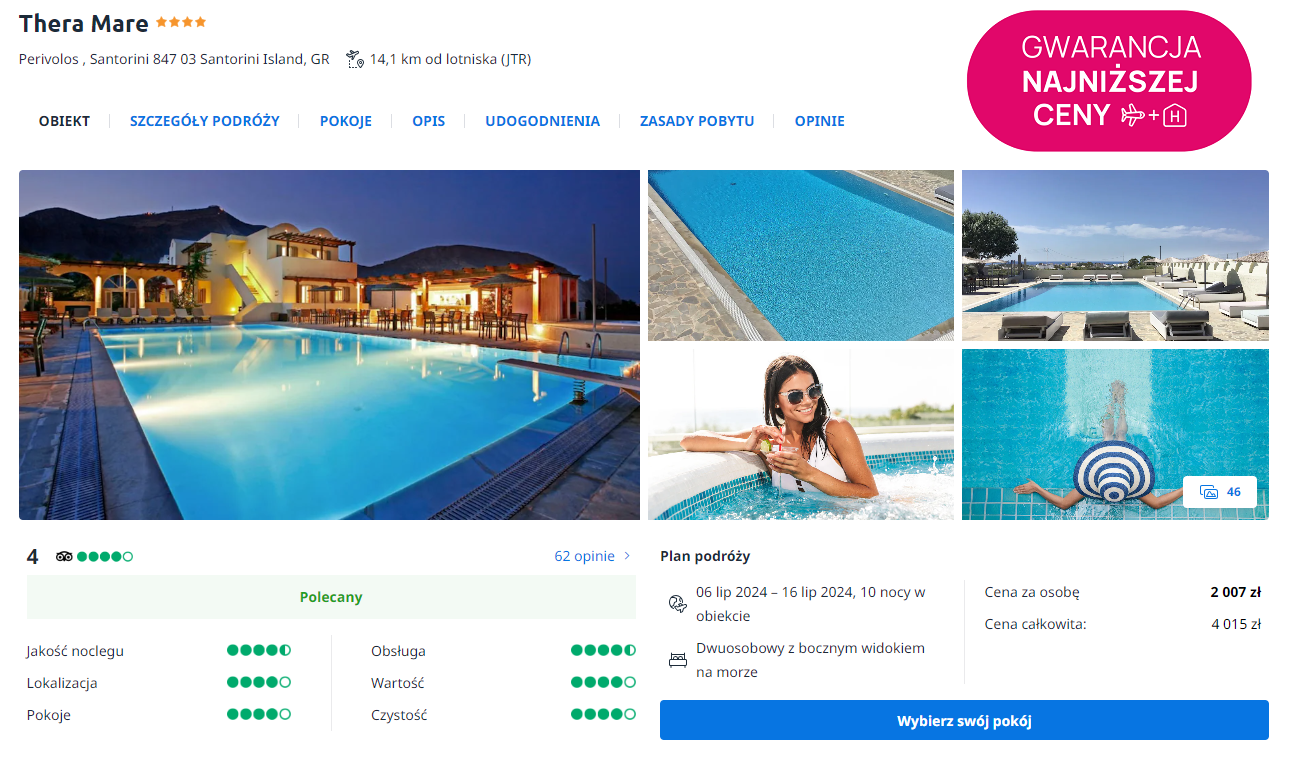Click the photo gallery icon showing 46
This screenshot has width=1293, height=758.
pyautogui.click(x=1208, y=492)
